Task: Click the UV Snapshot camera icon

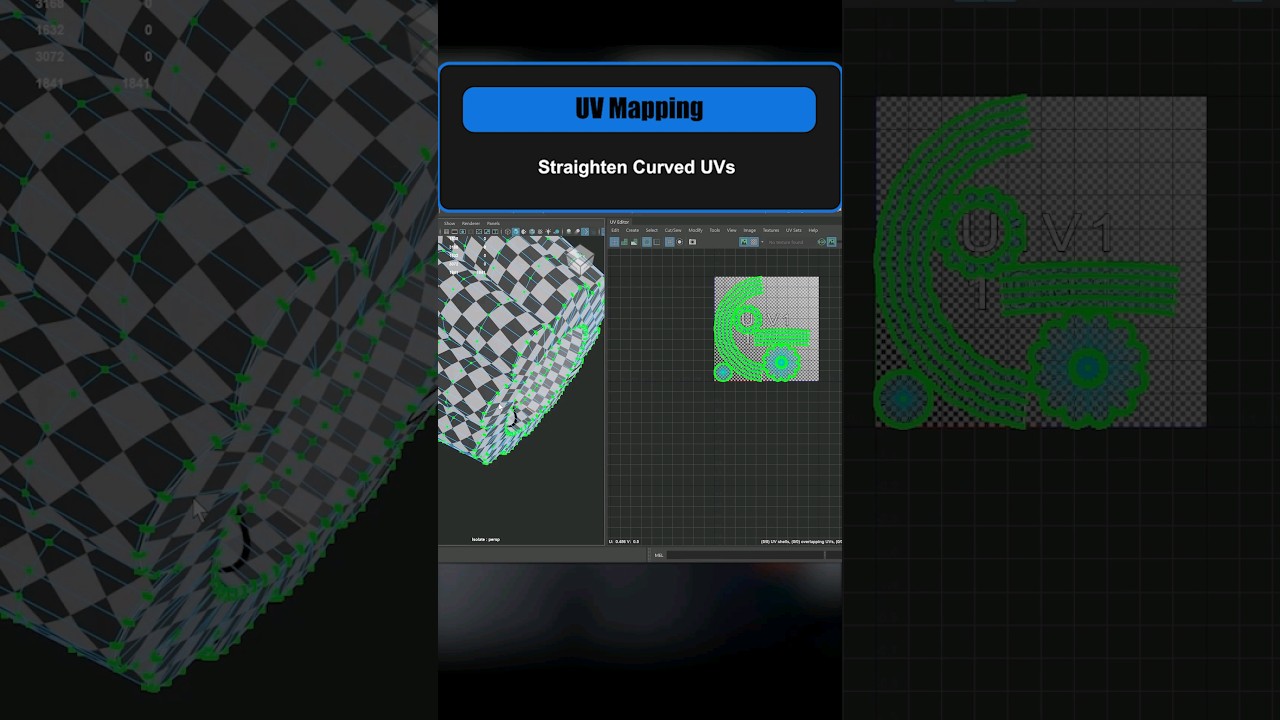Action: coord(692,242)
